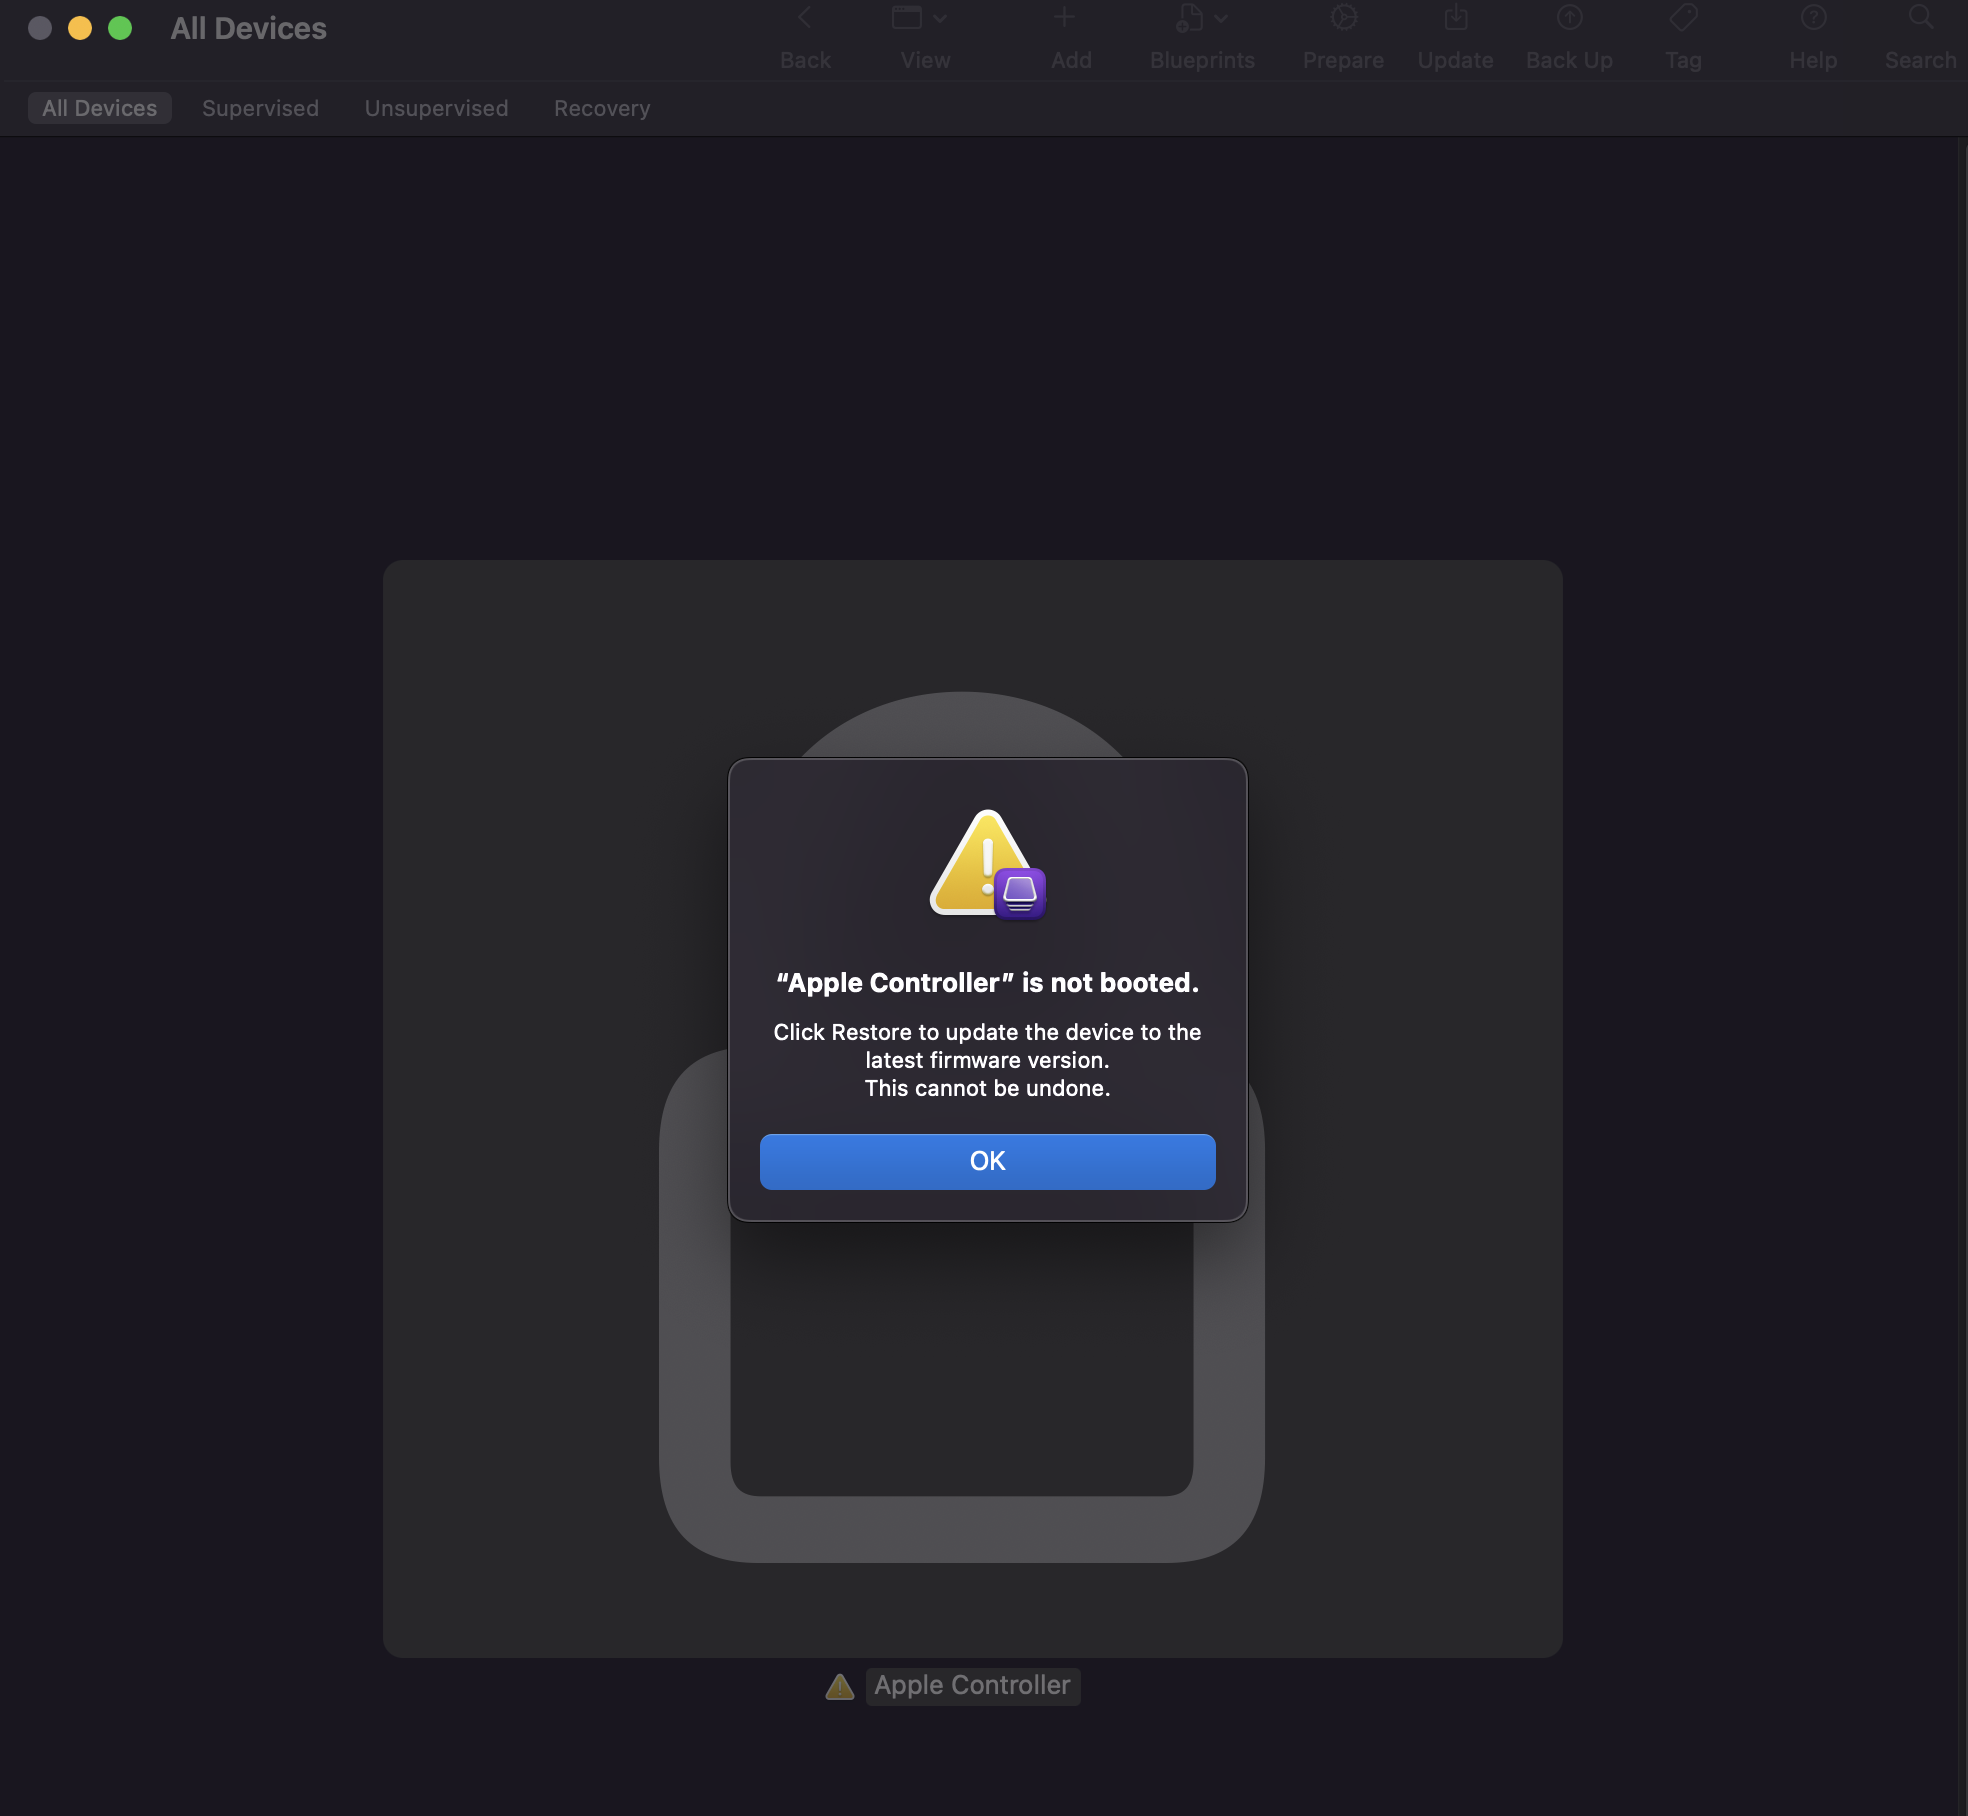Click the Add plus icon
The width and height of the screenshot is (1968, 1816).
coord(1064,18)
